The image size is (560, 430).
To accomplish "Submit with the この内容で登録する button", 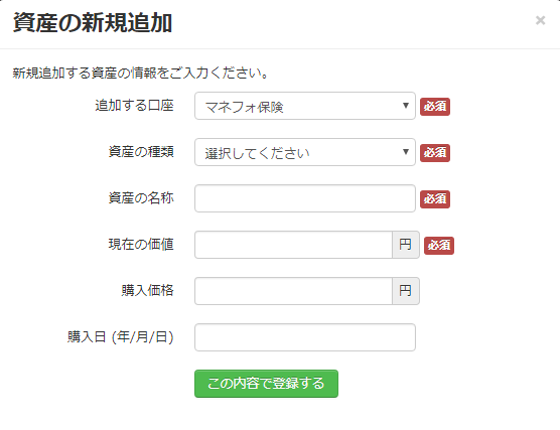I will pos(266,384).
